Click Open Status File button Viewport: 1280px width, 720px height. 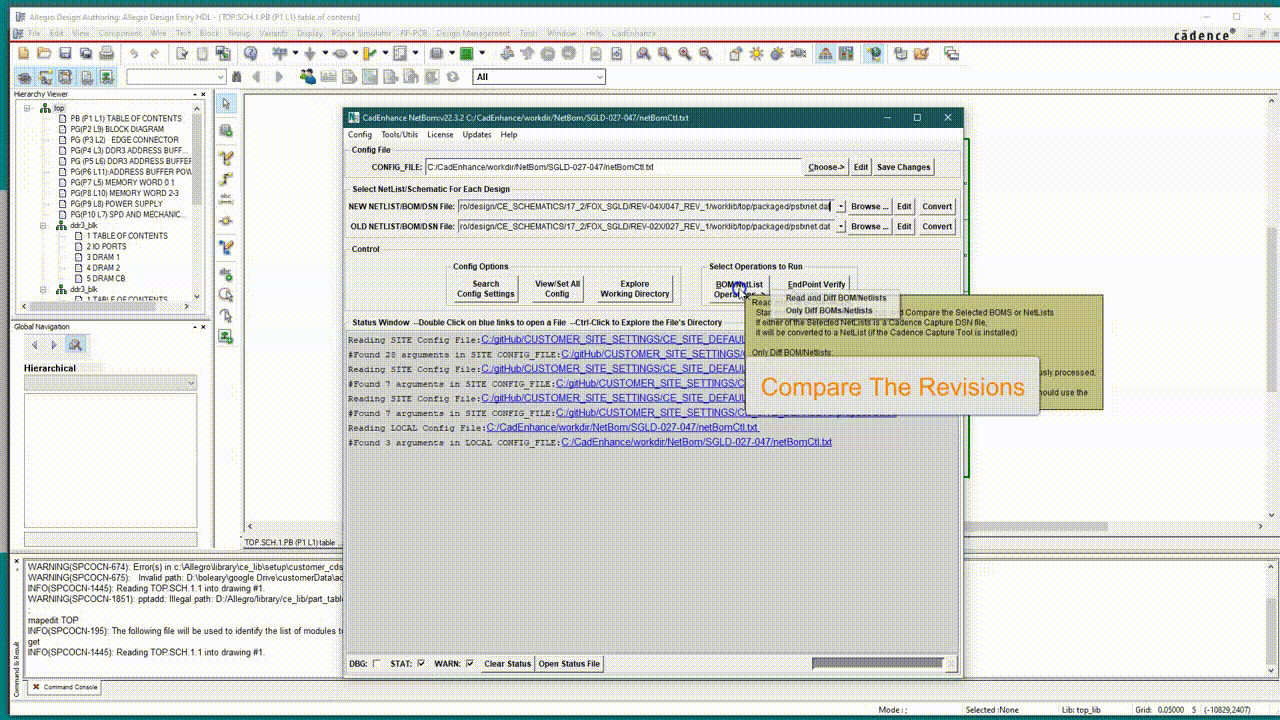(569, 663)
